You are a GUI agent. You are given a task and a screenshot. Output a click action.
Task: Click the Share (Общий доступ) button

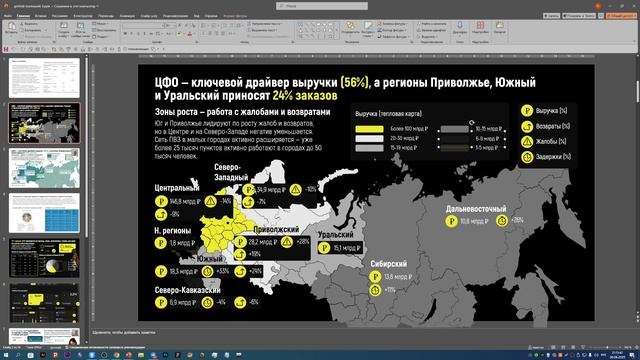click(621, 16)
